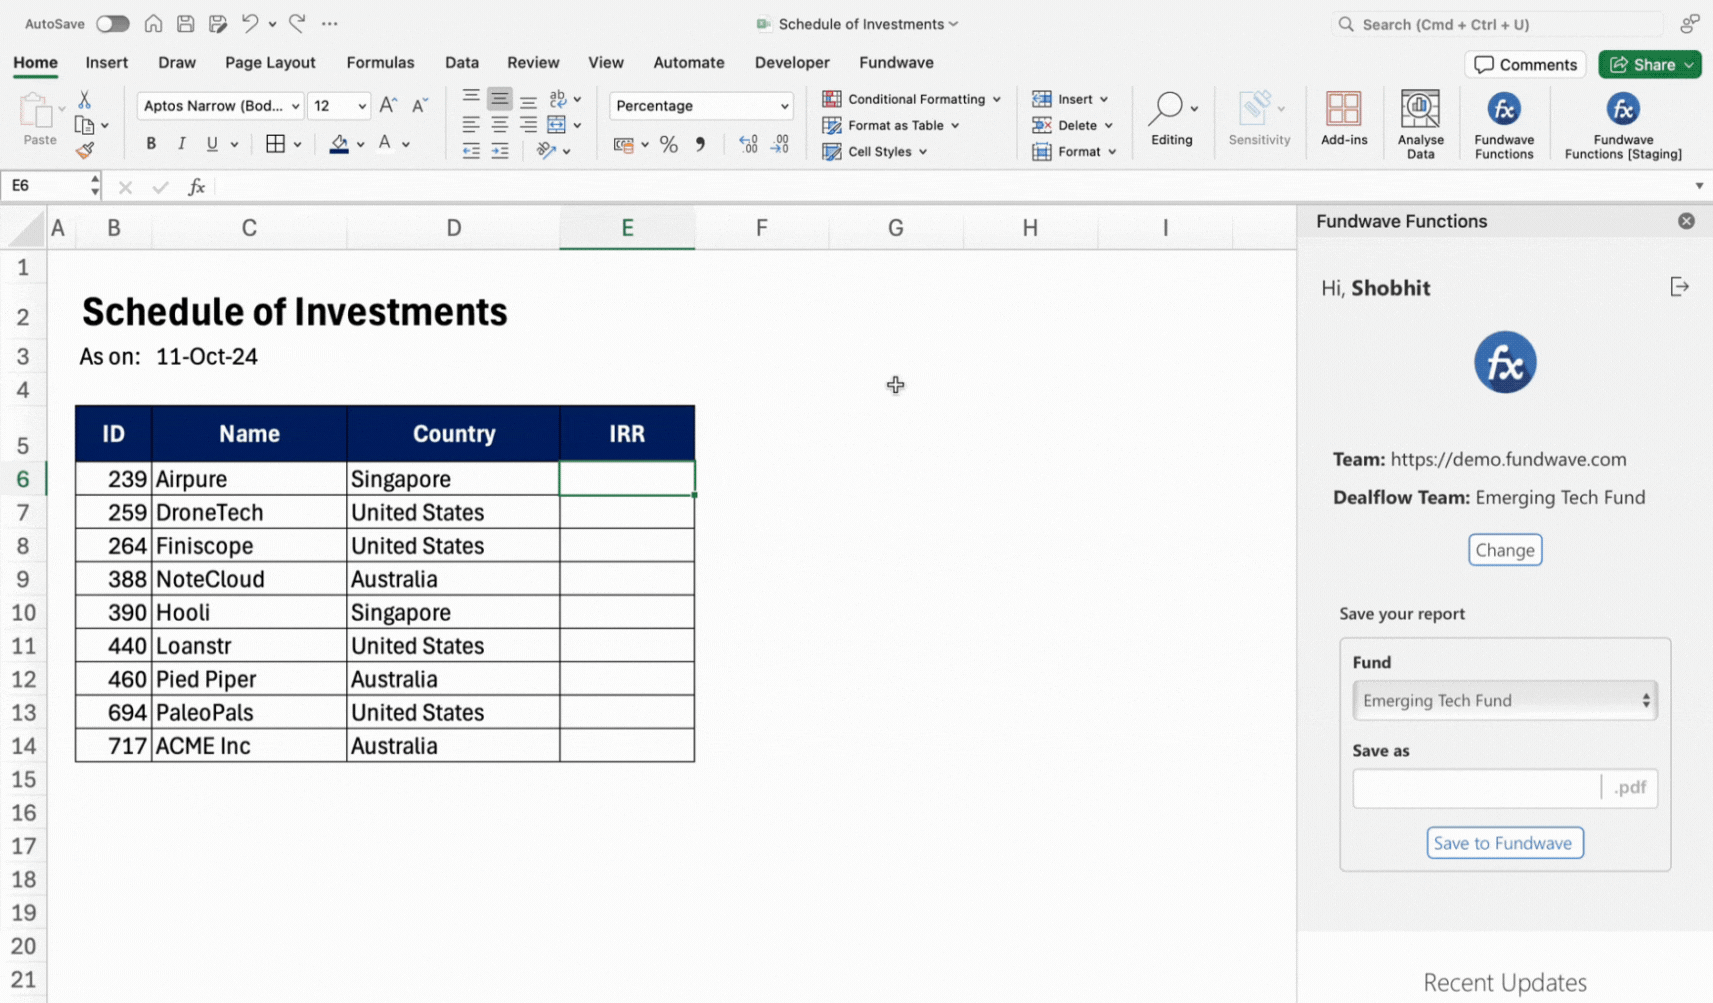Toggle middle vertical alignment
Screen dimensions: 1713x1003
499,99
